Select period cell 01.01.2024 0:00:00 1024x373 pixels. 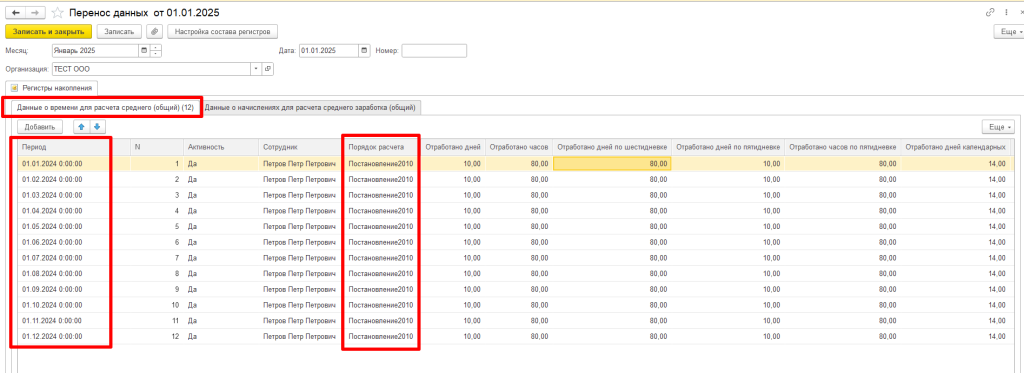[x=73, y=163]
